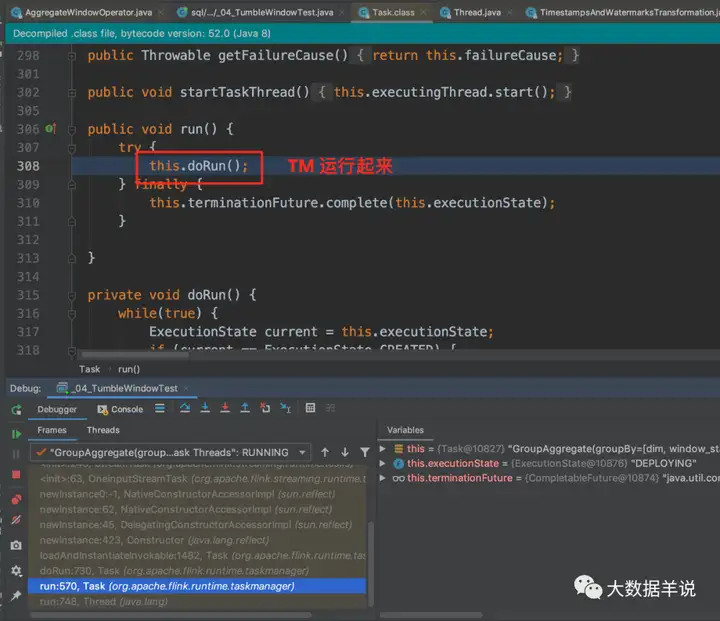Expand the 'this' variable node
The image size is (720, 621).
point(382,449)
